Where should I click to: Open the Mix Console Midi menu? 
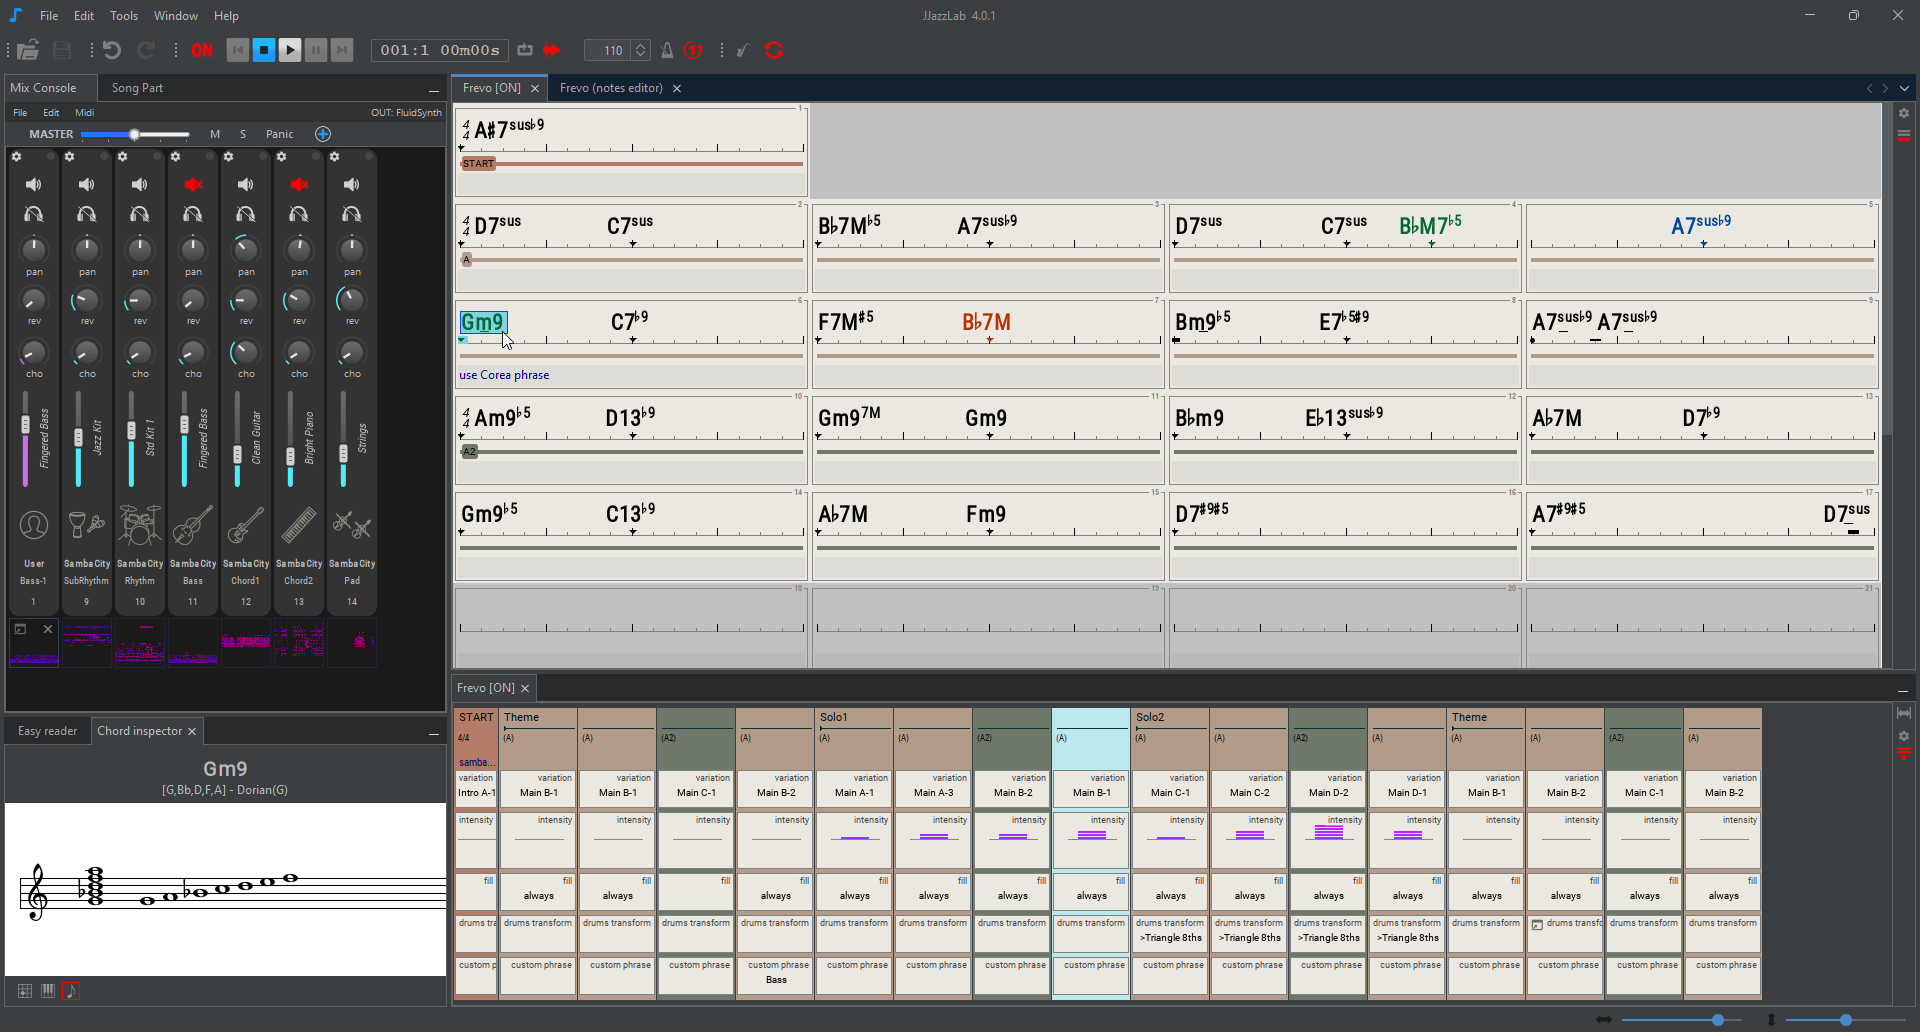point(85,113)
